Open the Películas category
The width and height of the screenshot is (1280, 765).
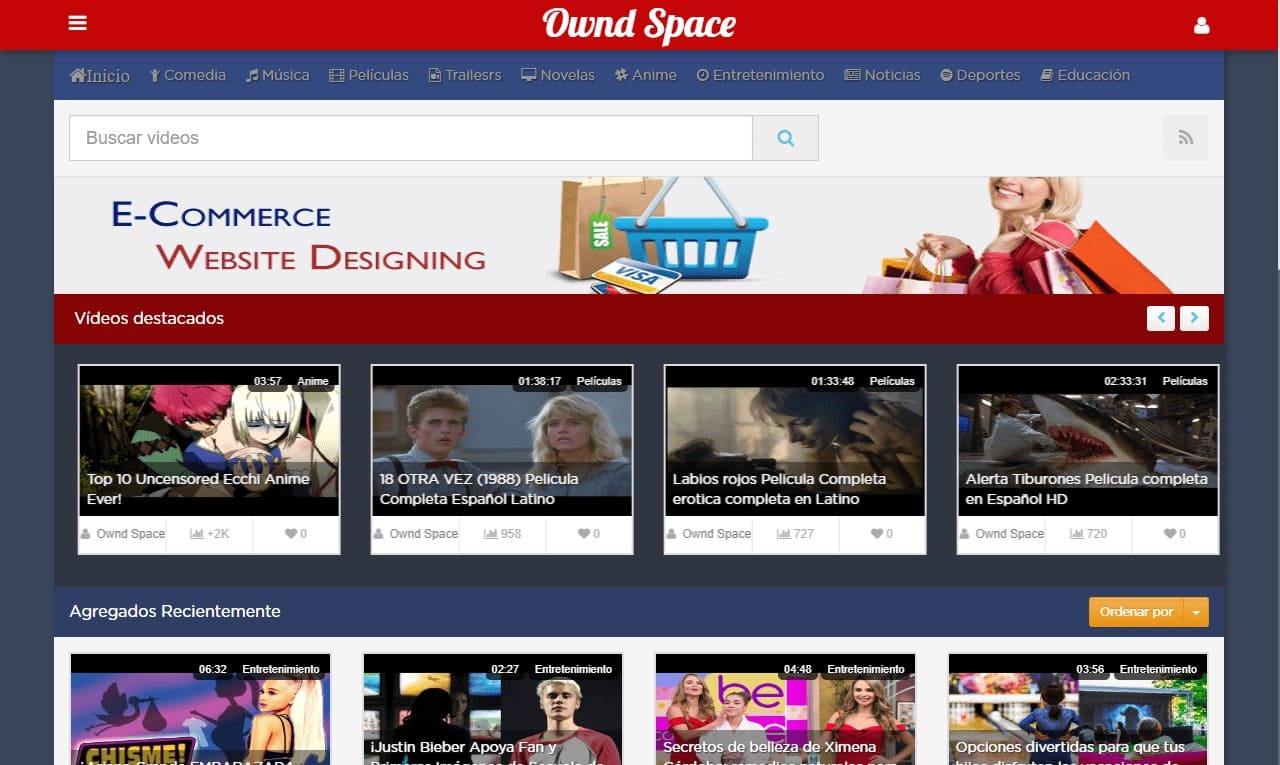(x=369, y=75)
